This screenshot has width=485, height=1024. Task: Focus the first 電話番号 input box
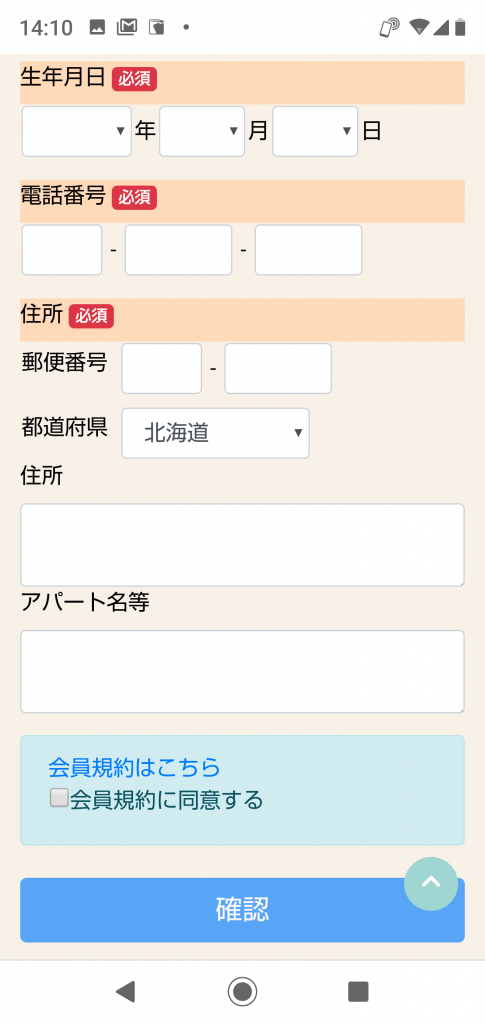(x=62, y=250)
